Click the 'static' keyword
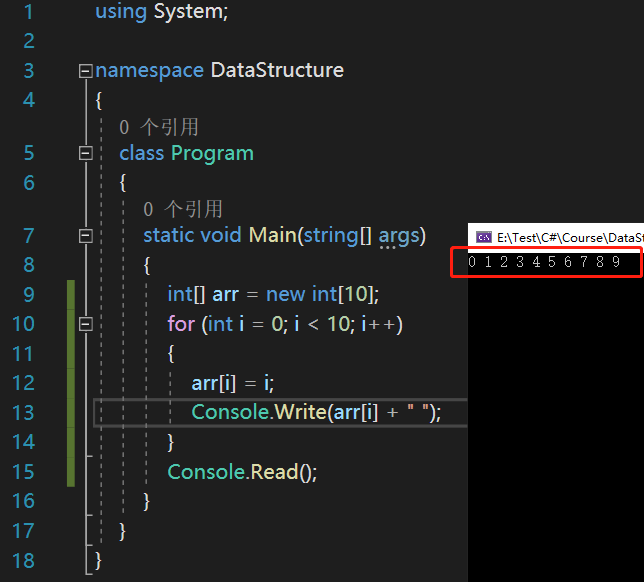The width and height of the screenshot is (644, 582). coord(168,236)
